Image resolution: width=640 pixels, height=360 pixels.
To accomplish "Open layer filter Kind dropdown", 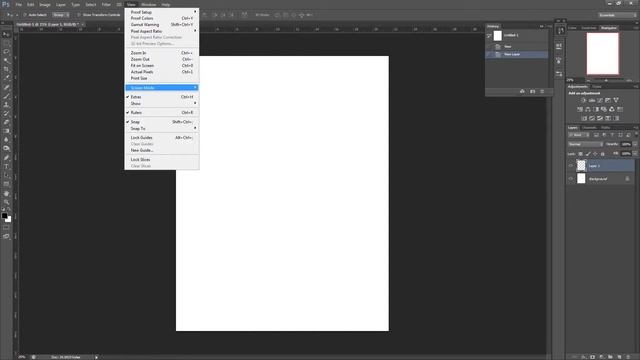I will pos(579,135).
